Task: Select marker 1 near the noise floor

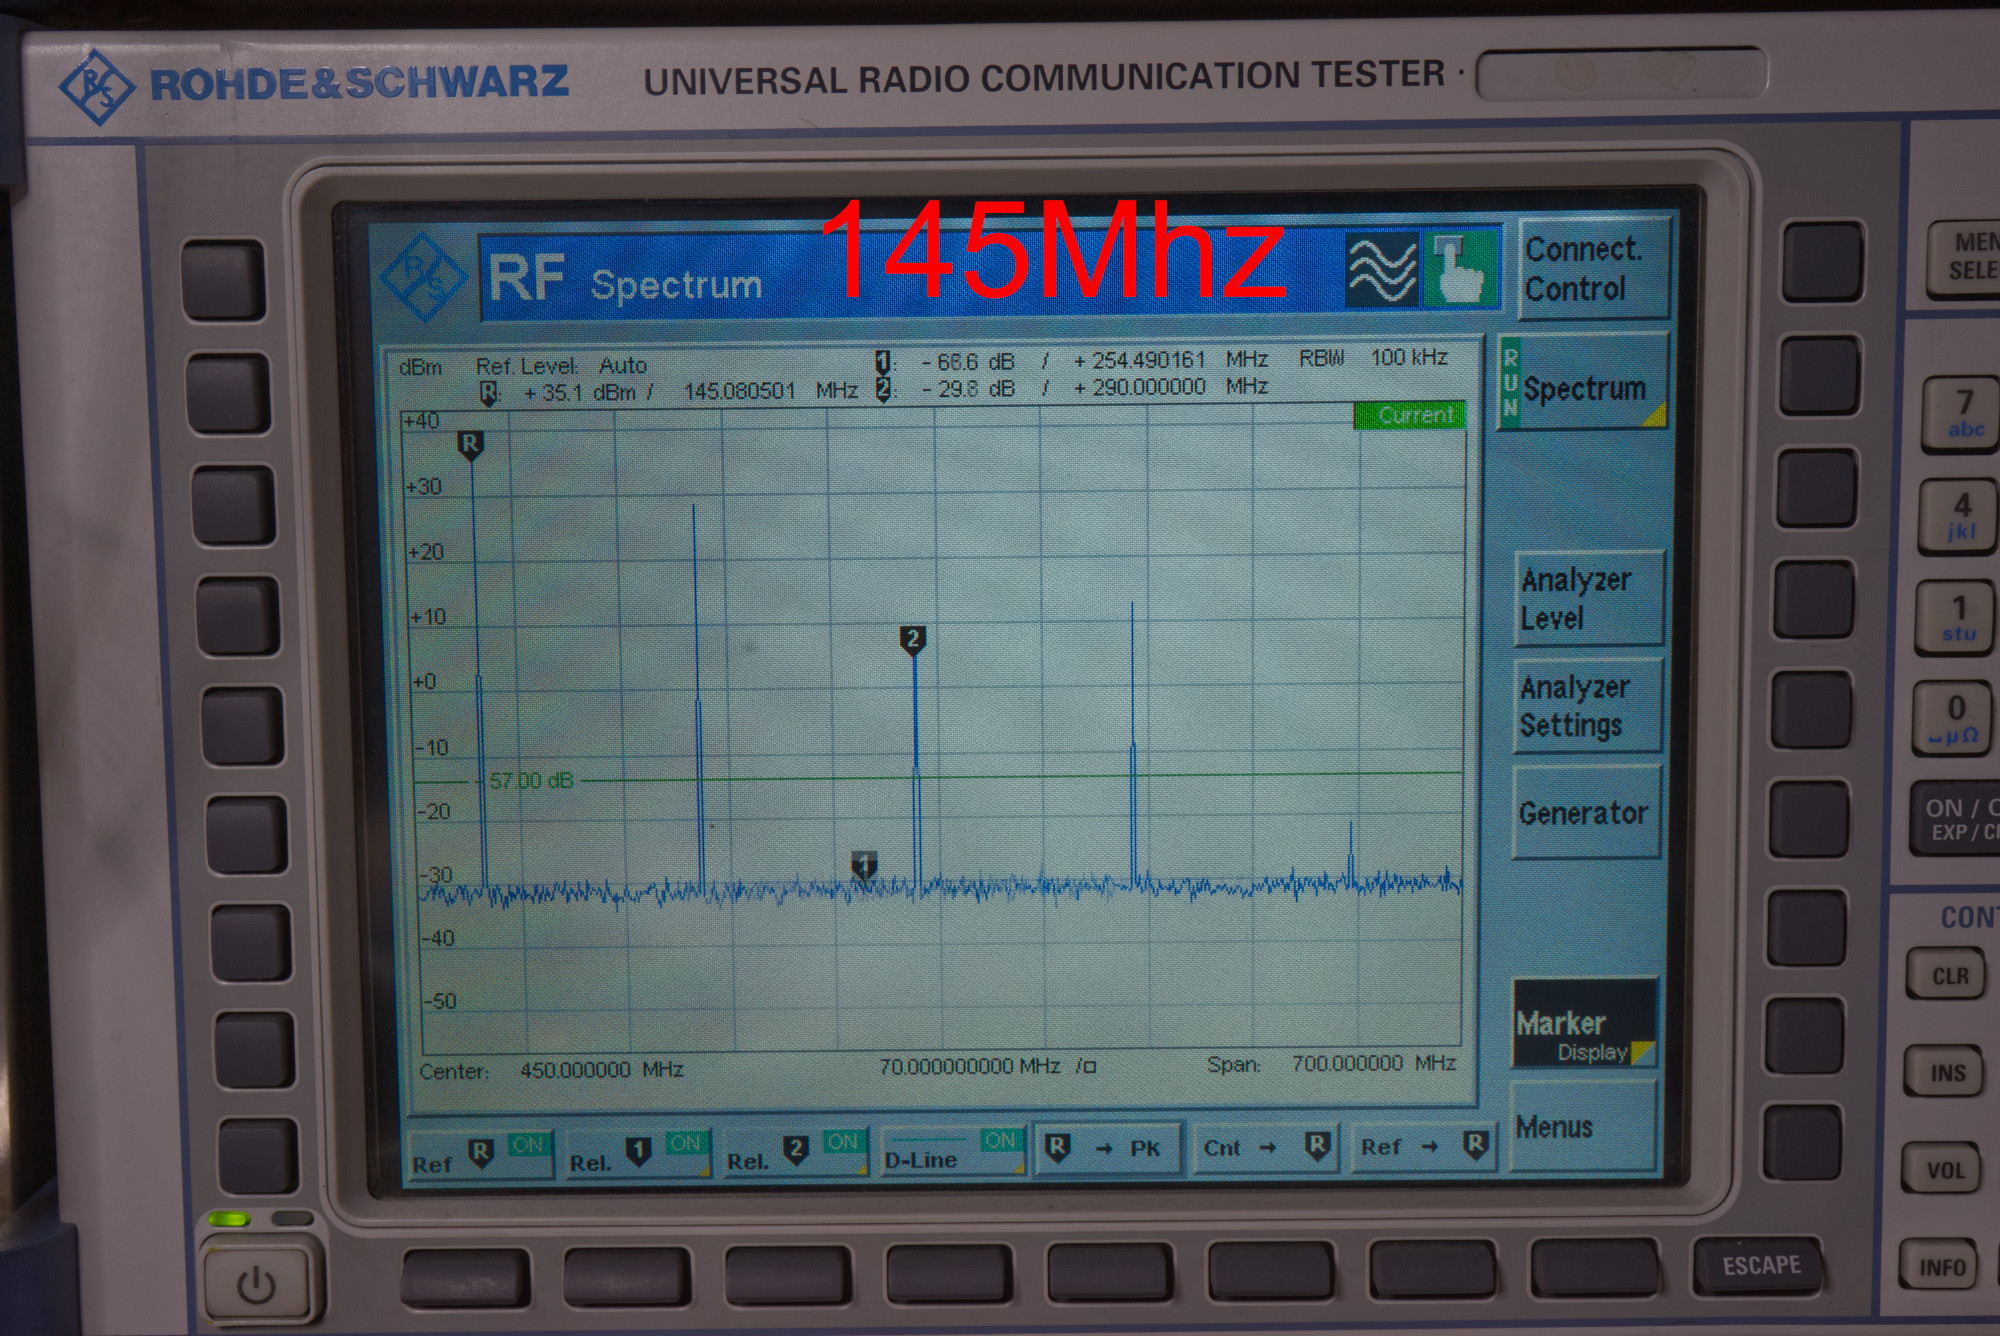Action: 865,865
